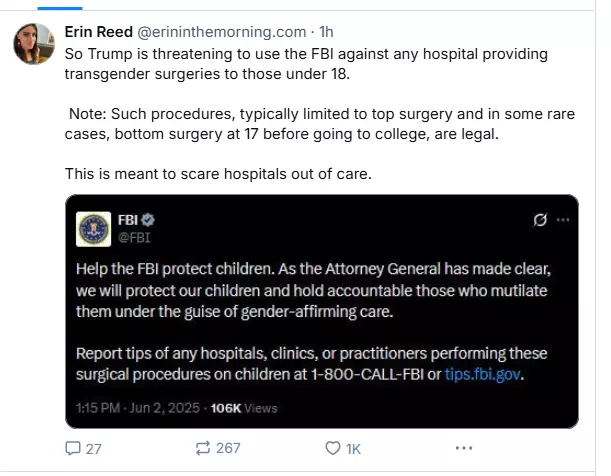Open the post via the 1h timestamp
This screenshot has height=476, width=611.
click(326, 30)
